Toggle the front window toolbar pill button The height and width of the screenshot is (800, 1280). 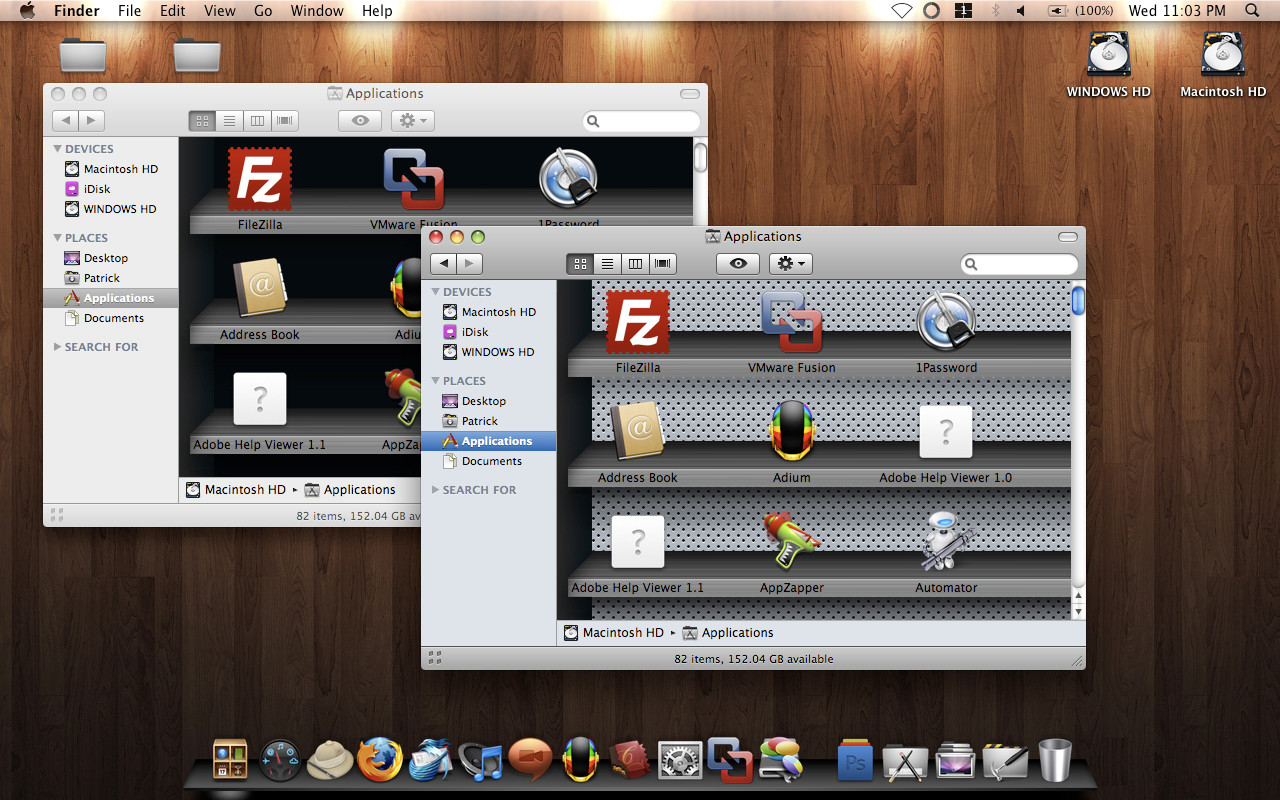tap(1068, 237)
